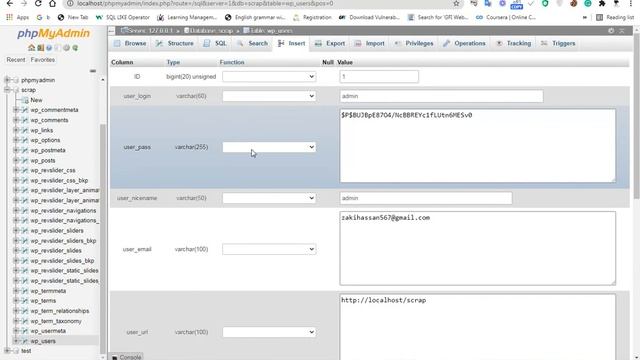Viewport: 640px width, 360px height.
Task: Click user_login value field containing admin
Action: [x=441, y=96]
